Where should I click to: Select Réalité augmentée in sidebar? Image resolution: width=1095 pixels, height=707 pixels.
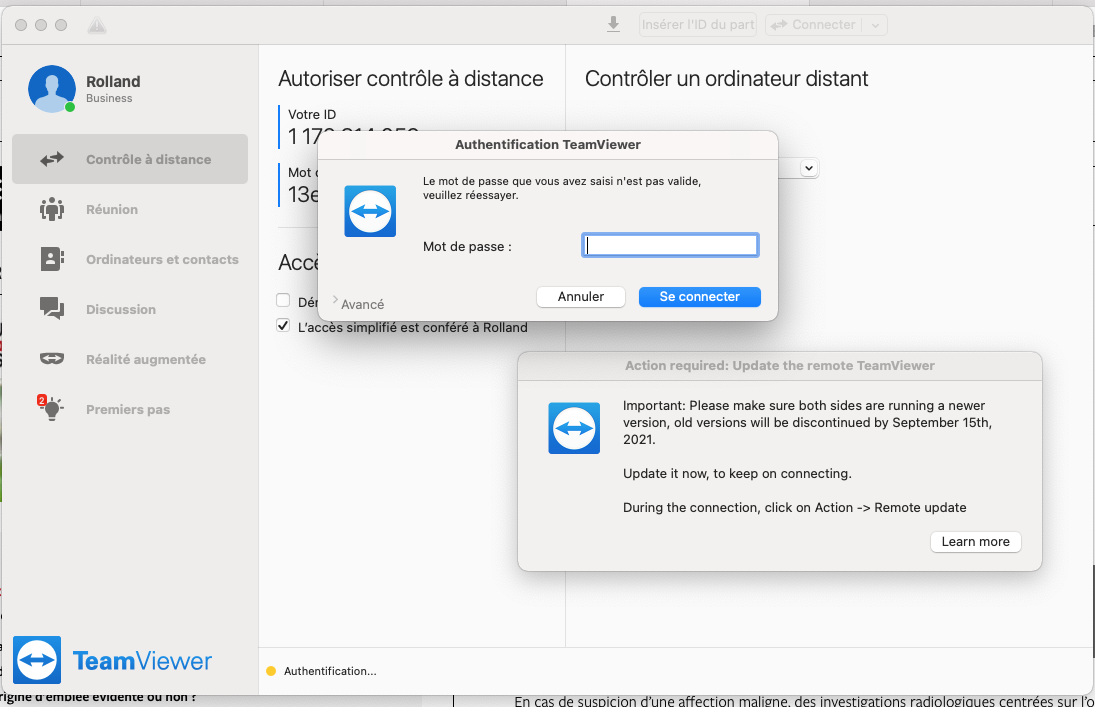tap(130, 359)
